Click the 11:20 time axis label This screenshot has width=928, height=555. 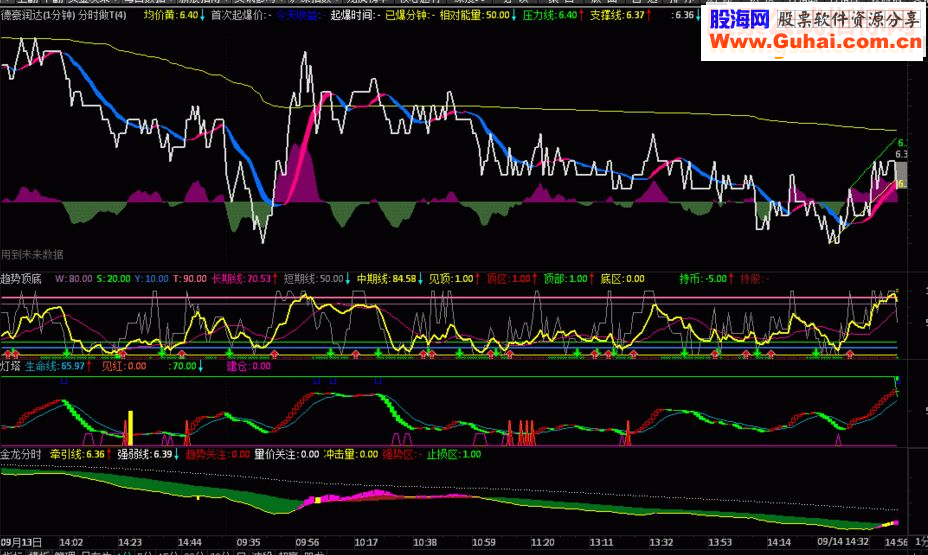543,542
